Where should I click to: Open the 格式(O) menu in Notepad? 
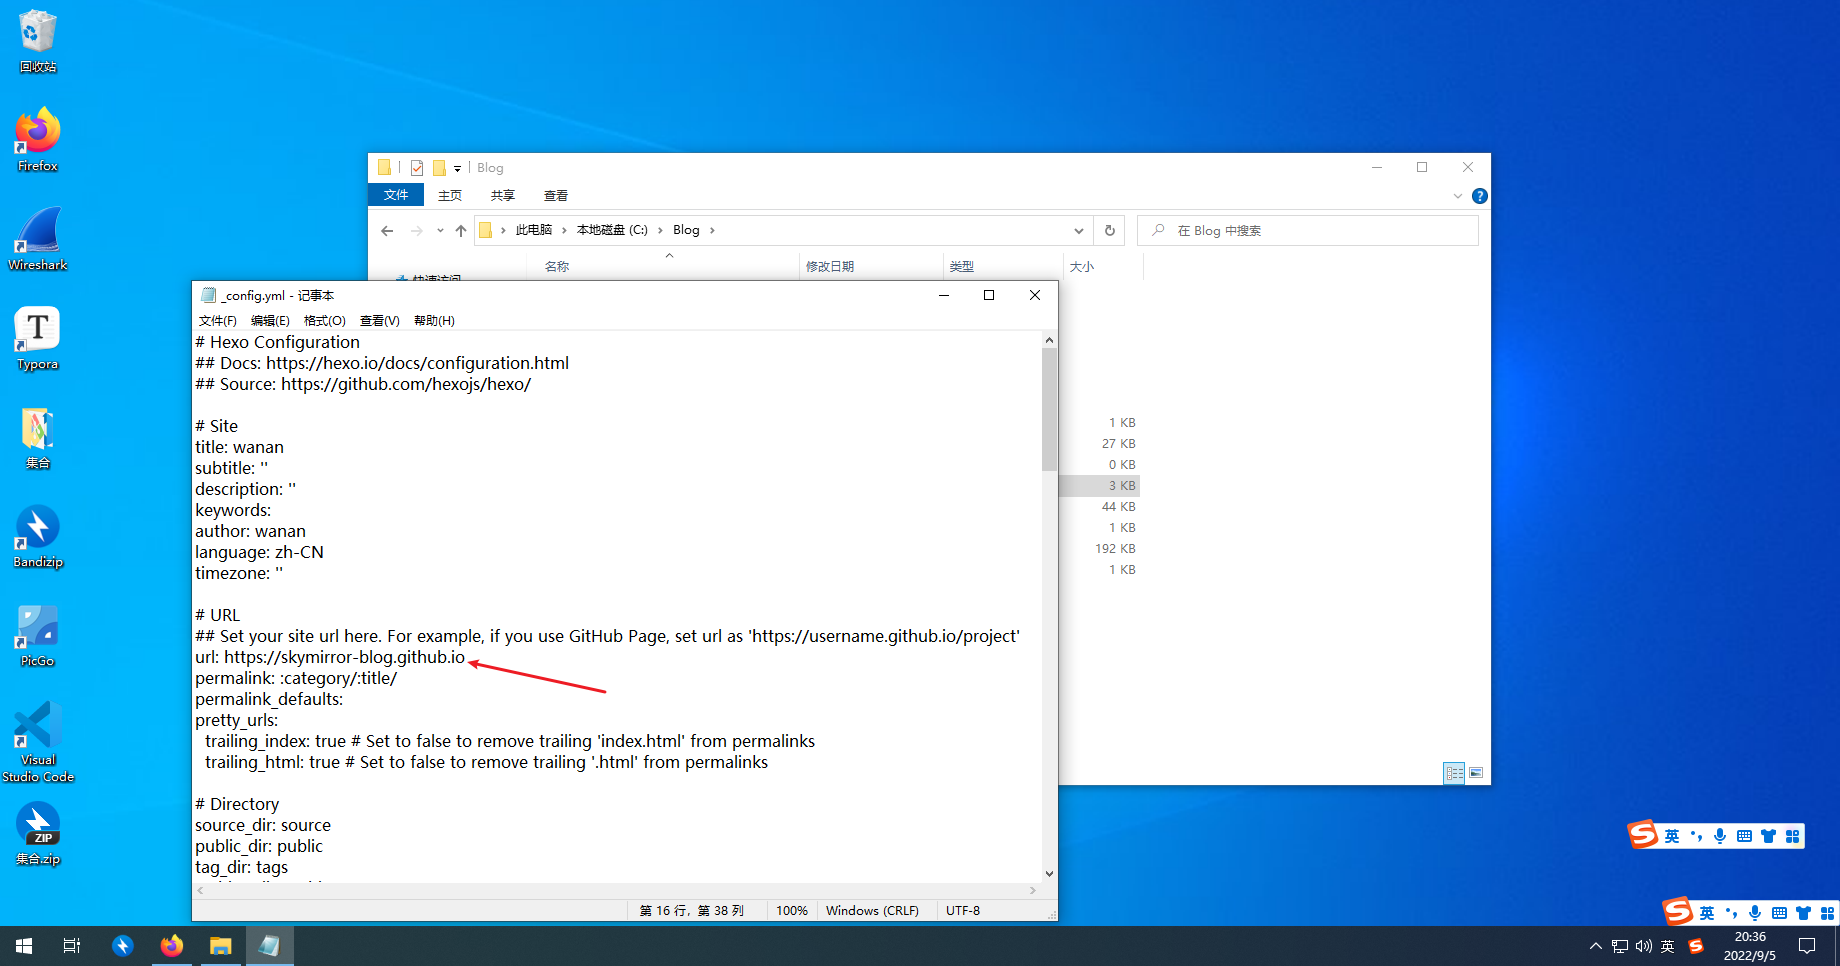pyautogui.click(x=325, y=321)
